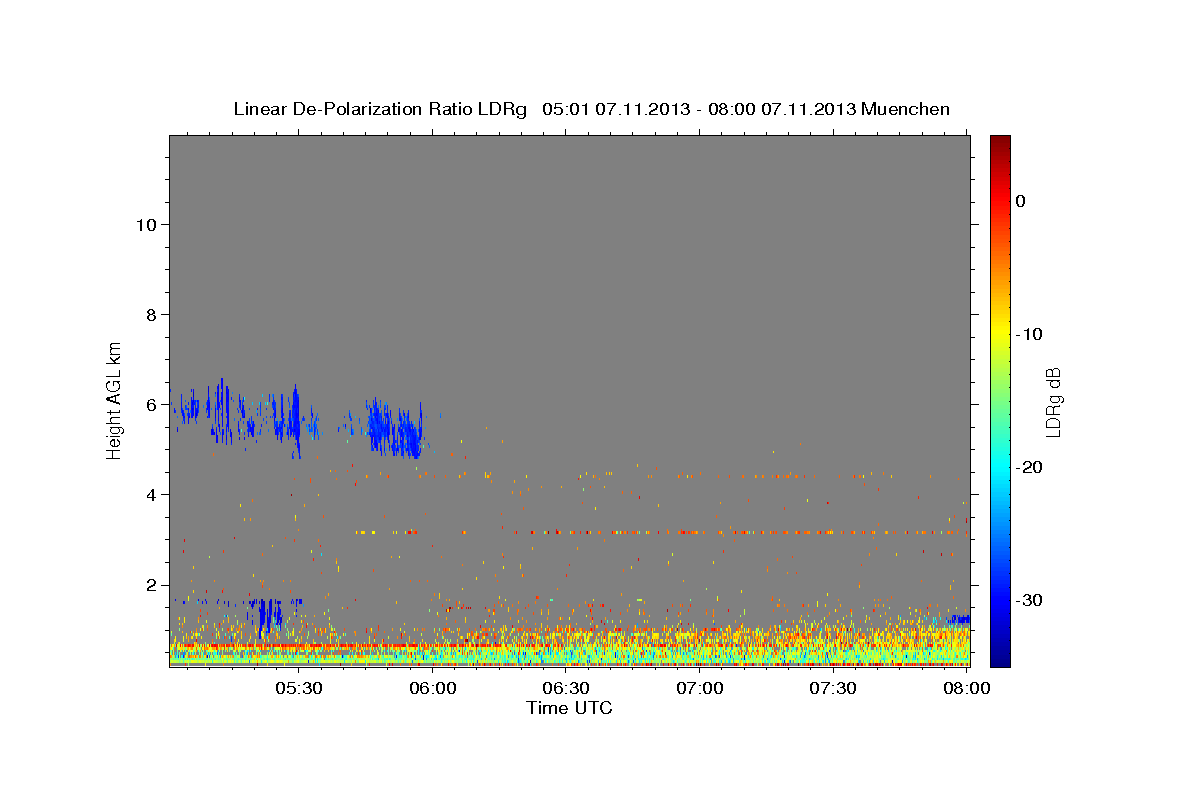Select the 07:00 time tick label

click(x=700, y=688)
